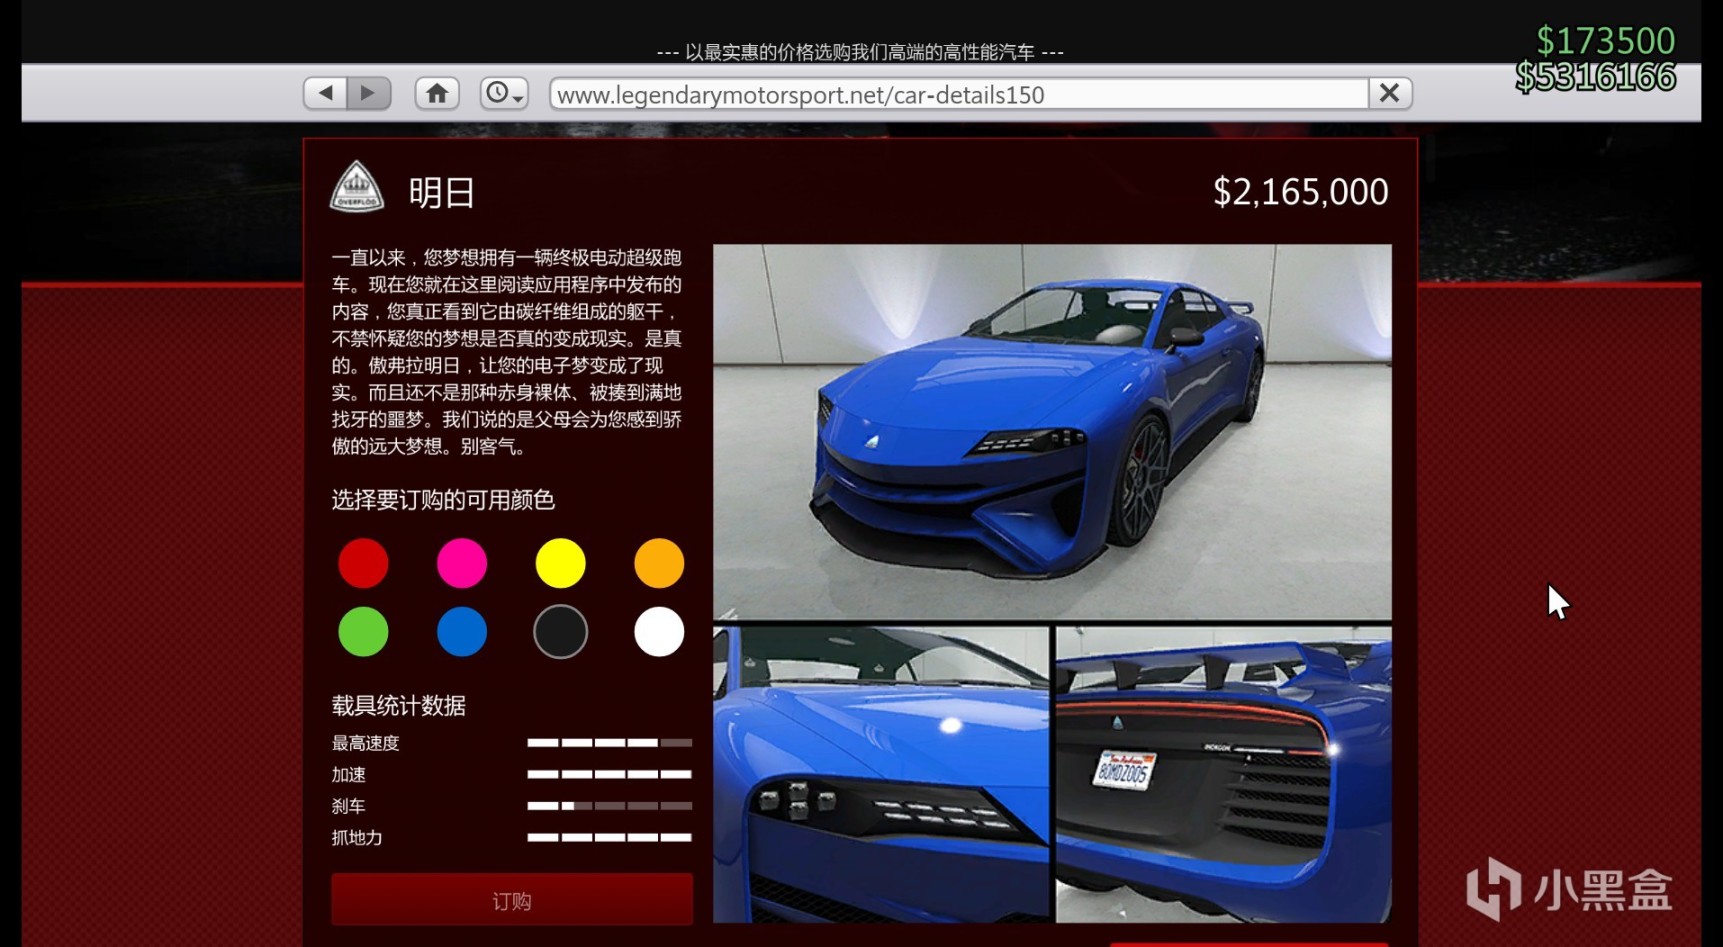
Task: Open the browser home page
Action: (437, 93)
